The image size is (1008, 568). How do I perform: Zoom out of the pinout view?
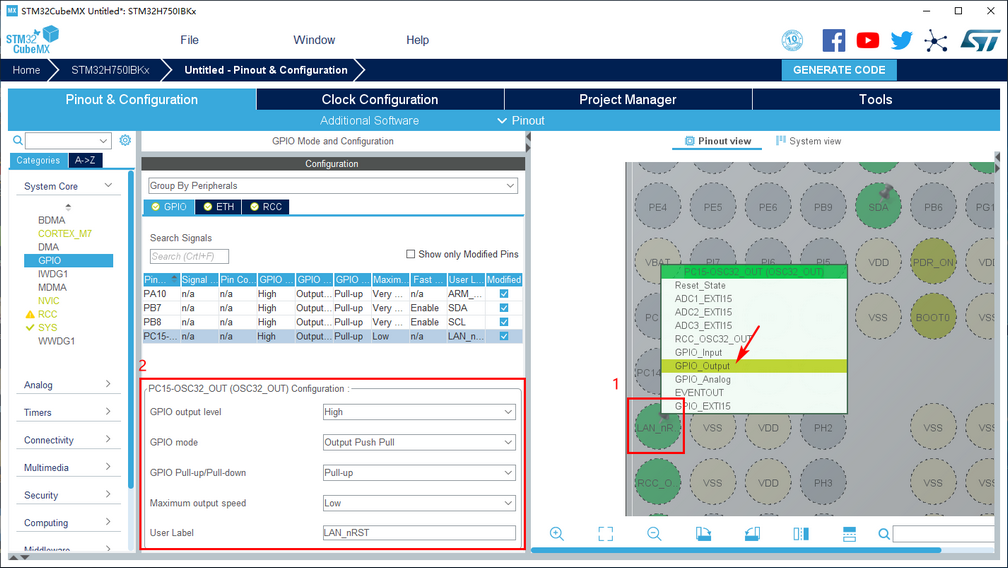click(654, 534)
